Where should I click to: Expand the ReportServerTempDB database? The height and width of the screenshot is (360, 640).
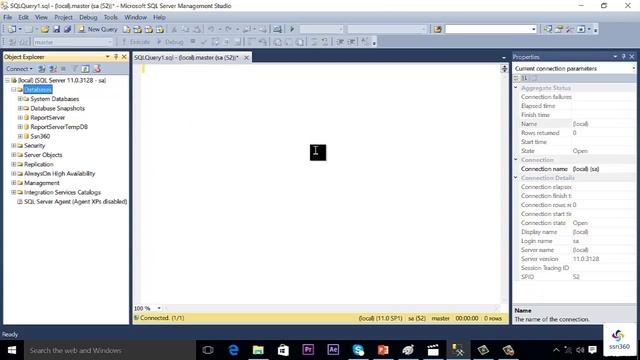[x=20, y=127]
